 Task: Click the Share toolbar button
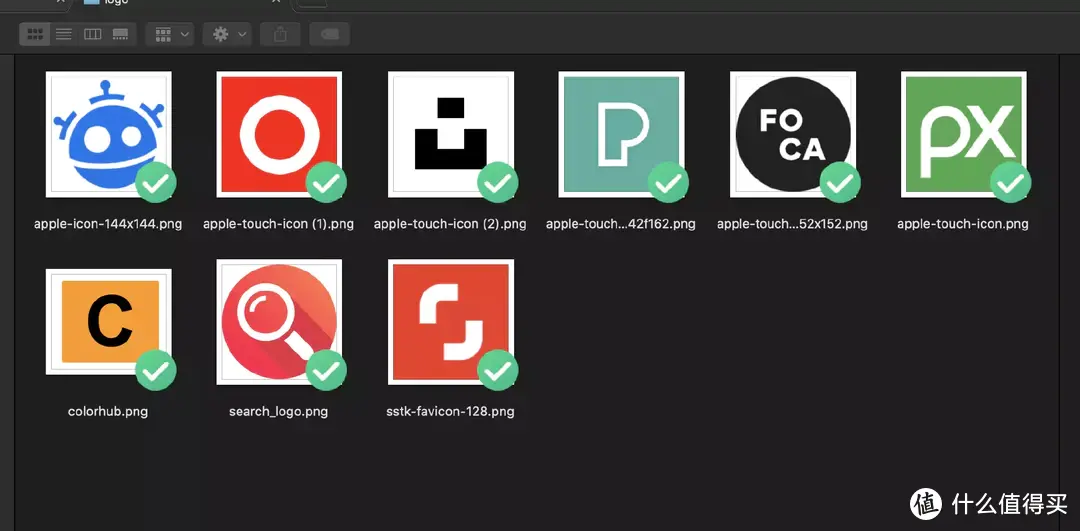click(280, 34)
